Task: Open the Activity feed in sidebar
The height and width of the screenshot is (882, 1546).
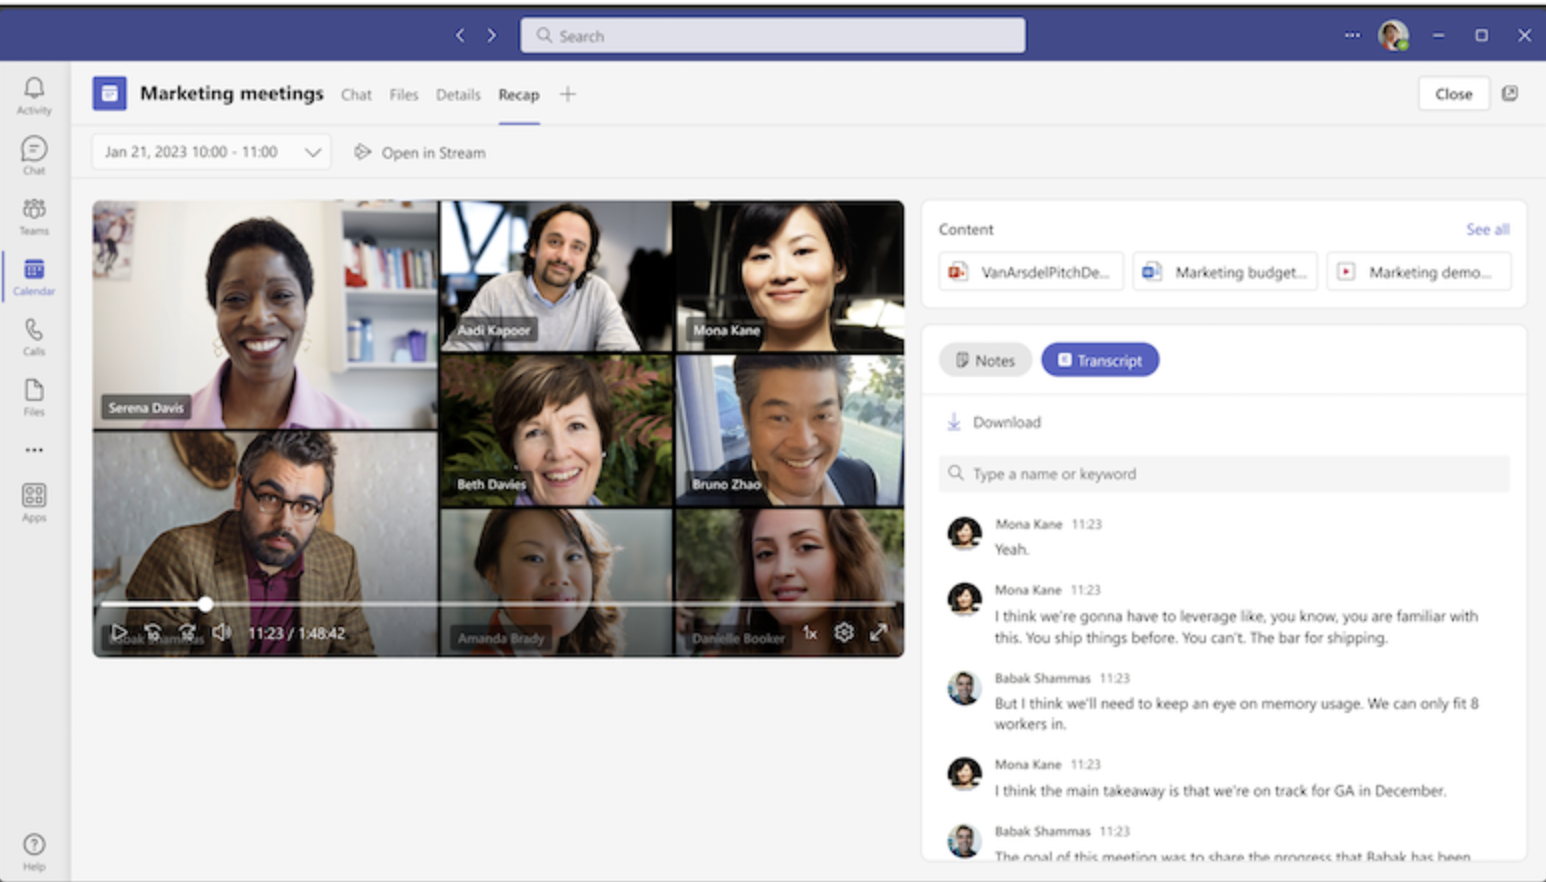Action: pos(34,96)
